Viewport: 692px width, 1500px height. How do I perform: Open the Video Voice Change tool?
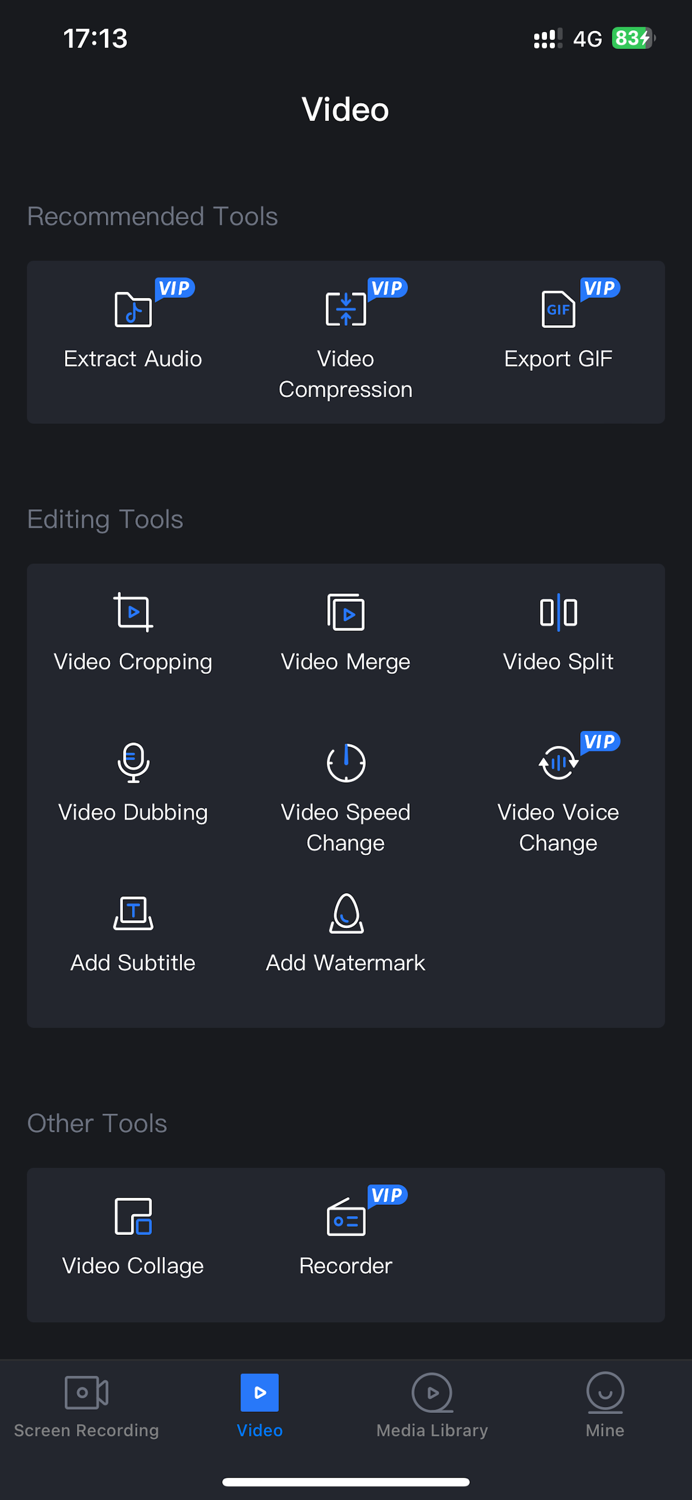pyautogui.click(x=558, y=795)
